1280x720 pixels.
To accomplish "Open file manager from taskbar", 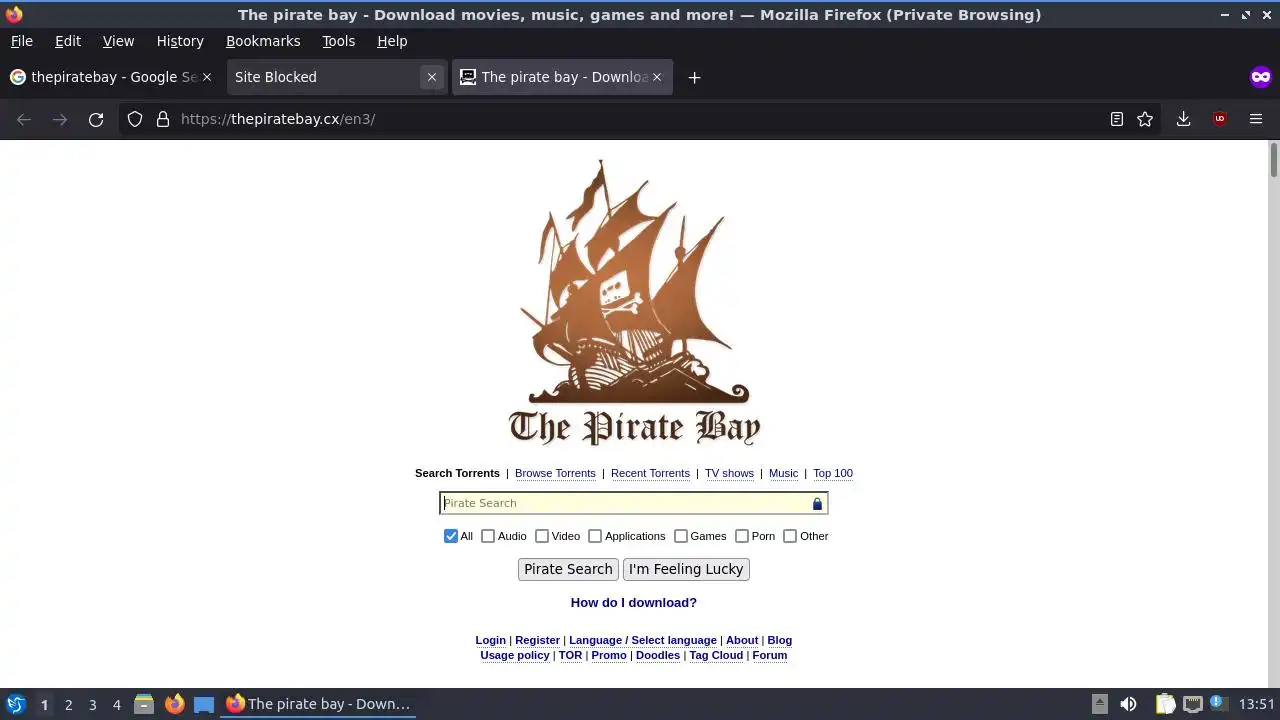I will [x=144, y=704].
